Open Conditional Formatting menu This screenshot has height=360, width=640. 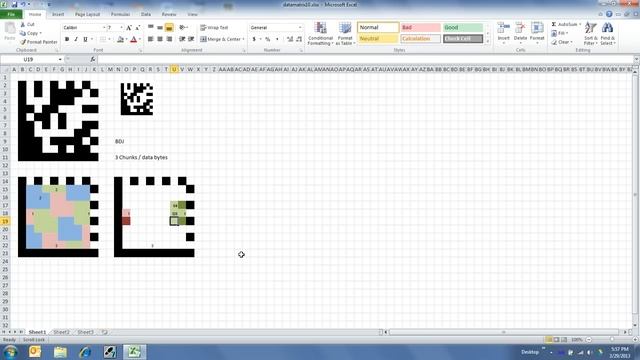(320, 33)
